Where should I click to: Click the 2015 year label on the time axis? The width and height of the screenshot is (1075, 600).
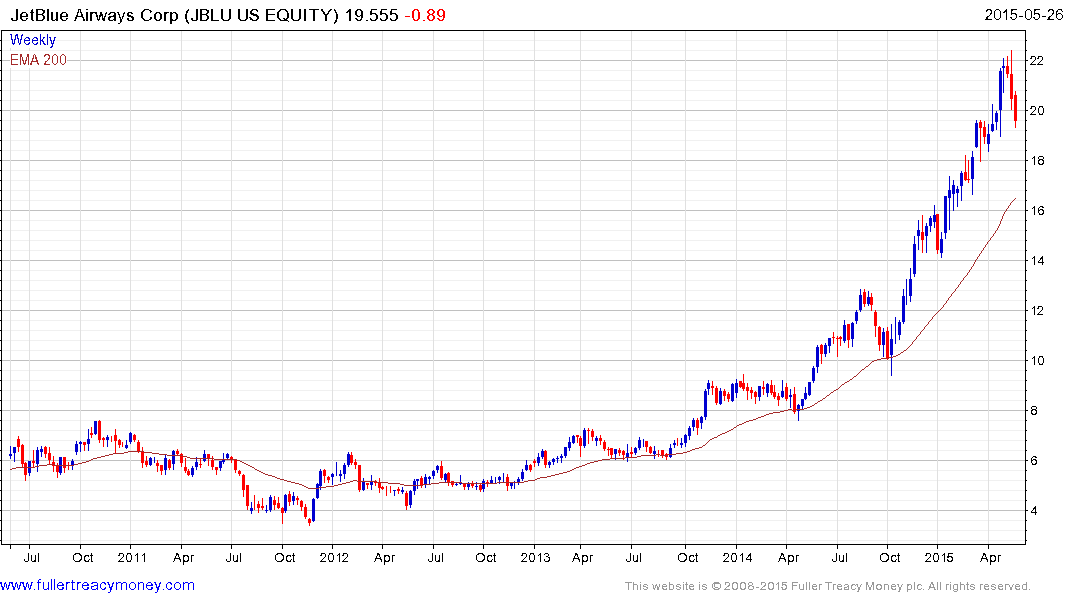939,557
